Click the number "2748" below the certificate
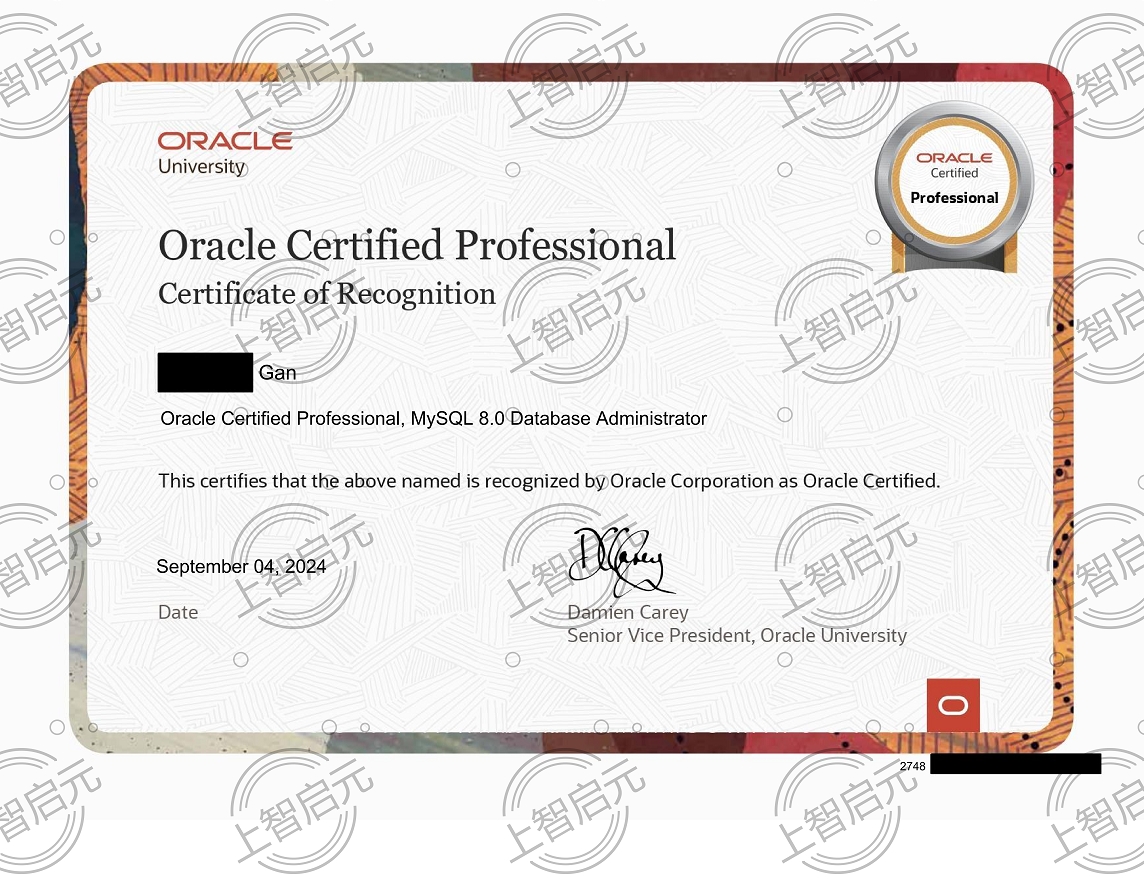The image size is (1144, 879). (912, 766)
